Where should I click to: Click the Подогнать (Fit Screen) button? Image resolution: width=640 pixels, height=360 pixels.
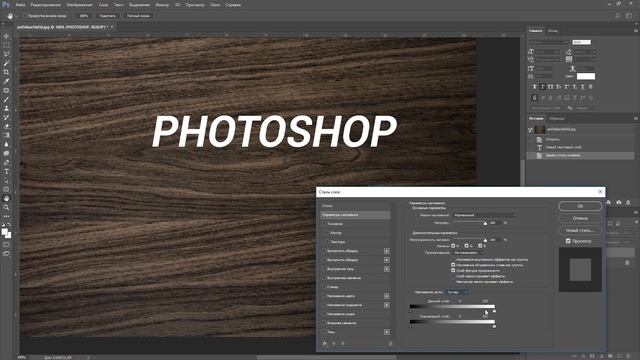[108, 16]
